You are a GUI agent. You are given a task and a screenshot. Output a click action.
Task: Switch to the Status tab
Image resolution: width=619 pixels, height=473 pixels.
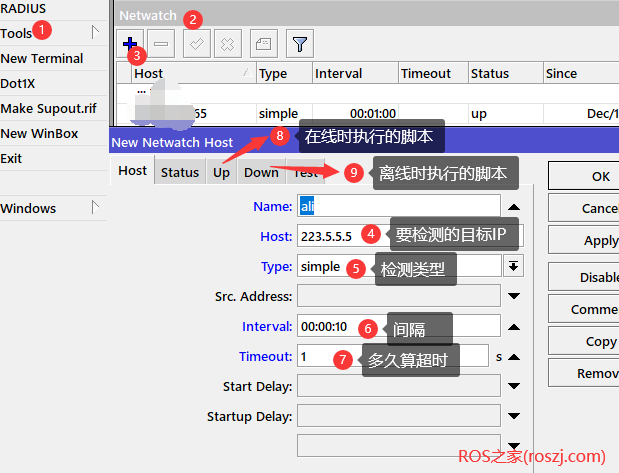tap(180, 172)
